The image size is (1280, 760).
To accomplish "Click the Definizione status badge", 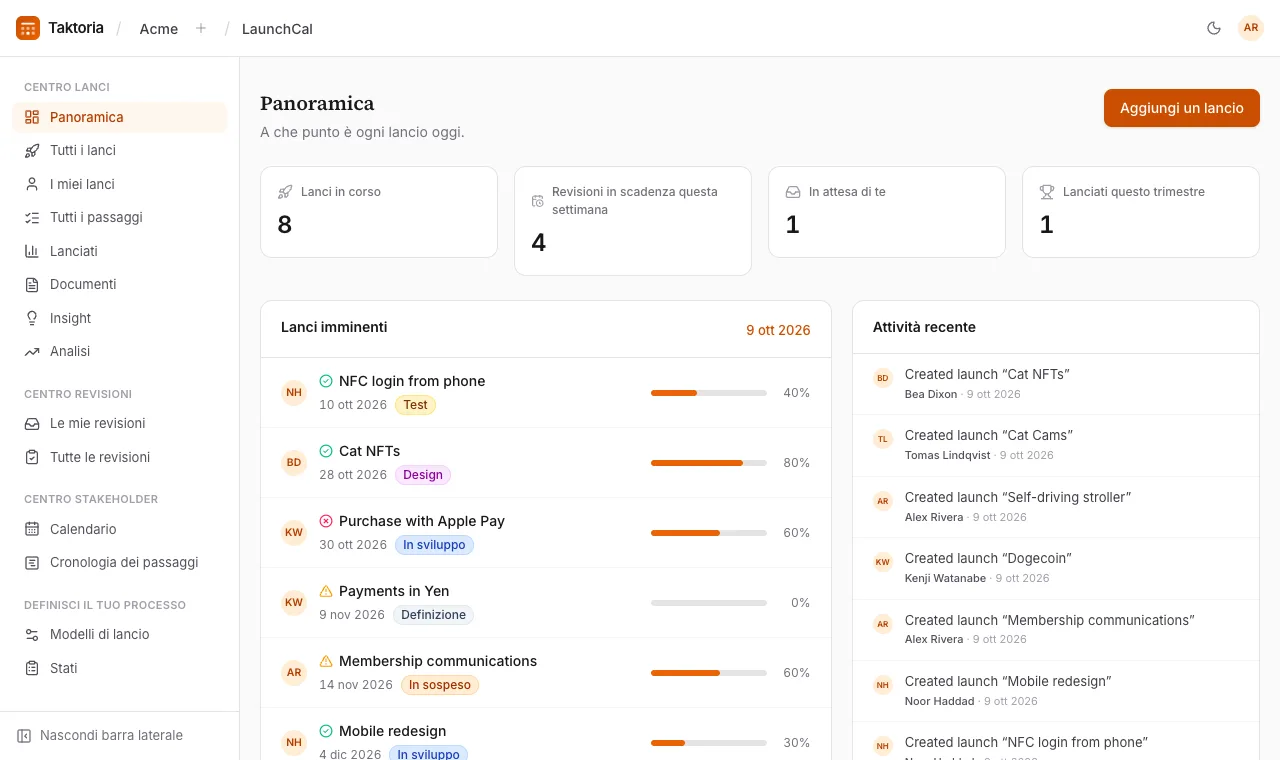I will pyautogui.click(x=434, y=615).
